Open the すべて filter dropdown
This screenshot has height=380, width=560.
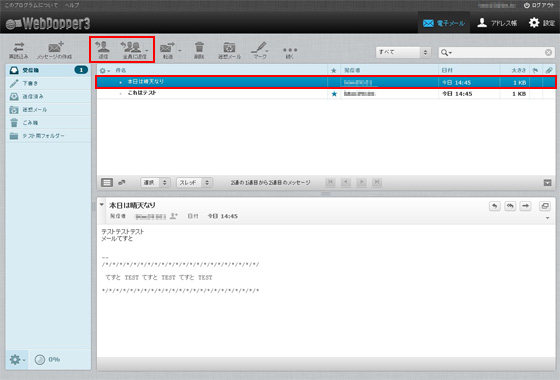click(403, 52)
